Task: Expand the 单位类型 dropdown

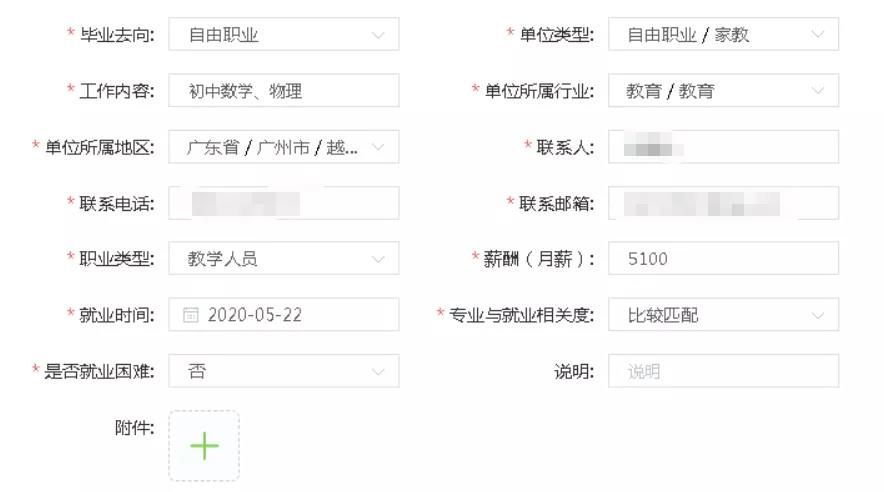Action: coord(722,35)
